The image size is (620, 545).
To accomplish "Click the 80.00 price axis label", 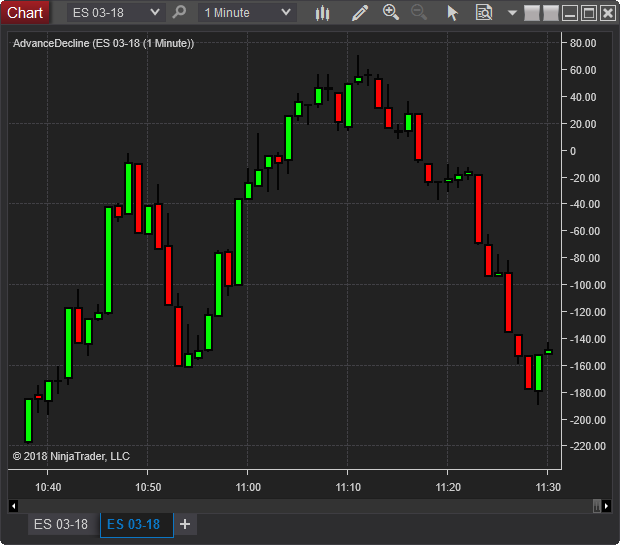I will pos(583,43).
